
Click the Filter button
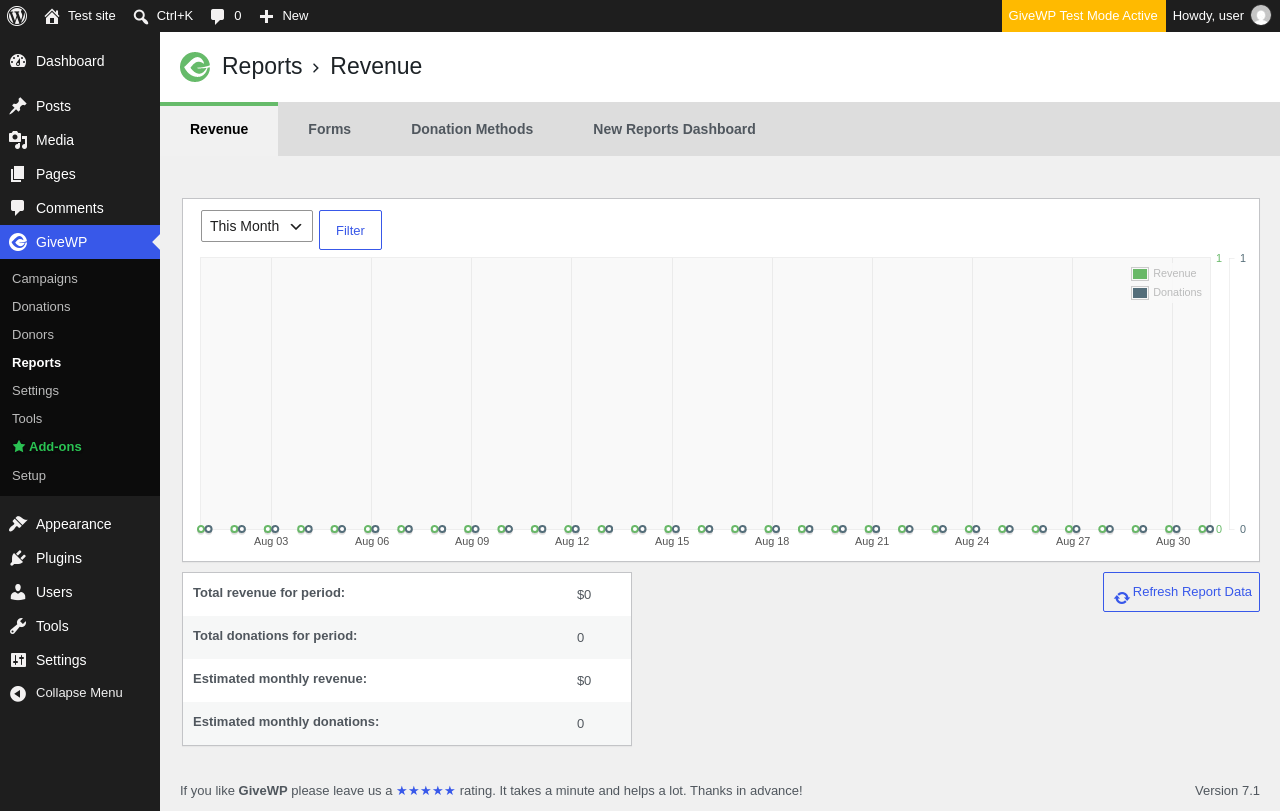[350, 230]
